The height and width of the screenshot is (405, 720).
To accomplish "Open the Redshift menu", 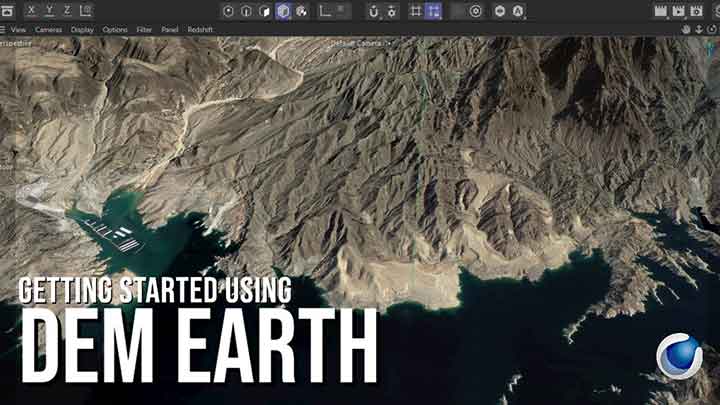I will [x=200, y=29].
